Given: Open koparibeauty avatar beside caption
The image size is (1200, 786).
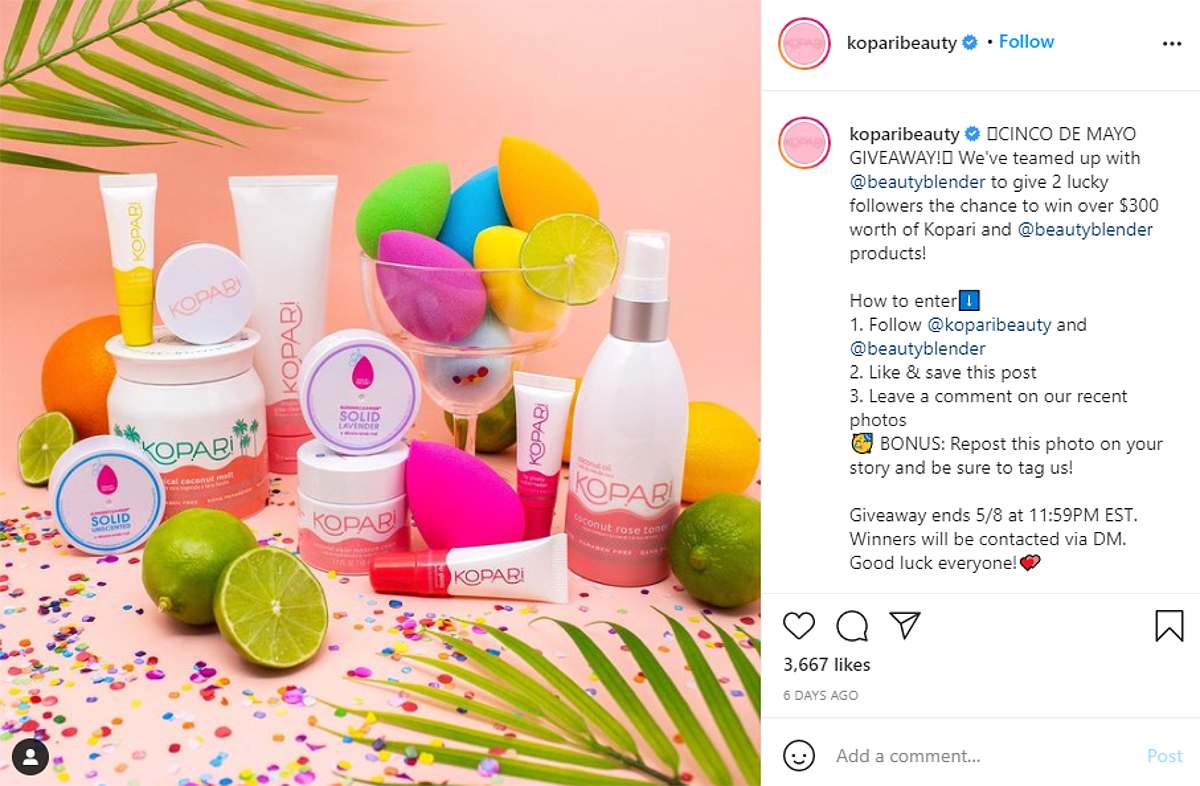Looking at the screenshot, I should 804,143.
